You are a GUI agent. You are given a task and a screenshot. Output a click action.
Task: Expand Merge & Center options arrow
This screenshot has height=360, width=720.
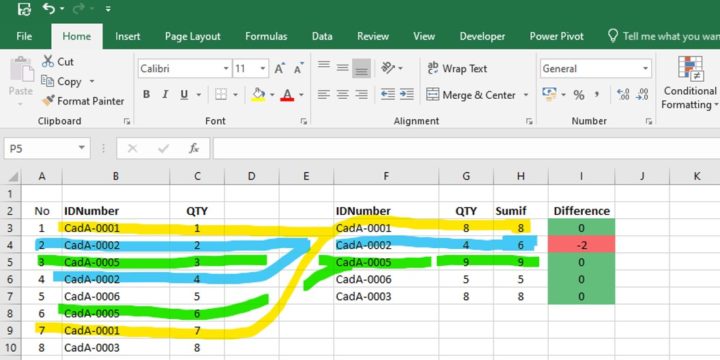(x=526, y=95)
